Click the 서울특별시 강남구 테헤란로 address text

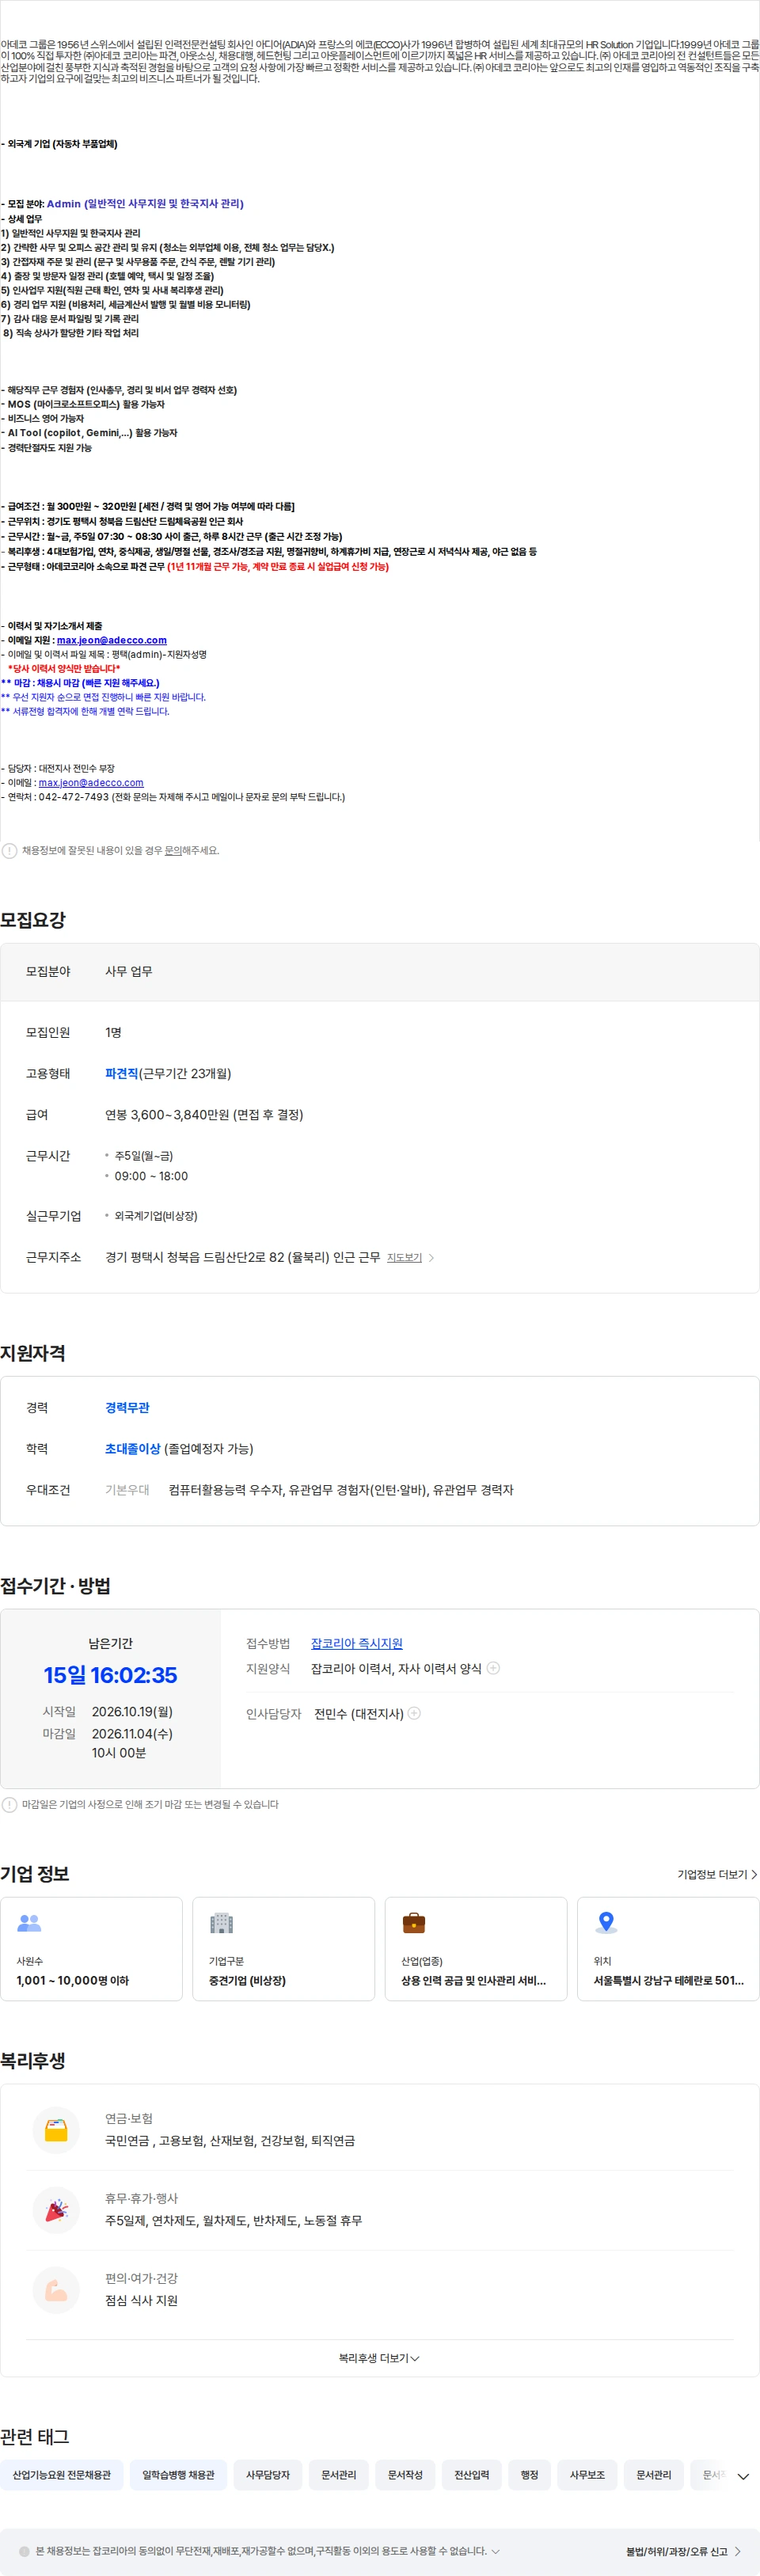click(x=669, y=1980)
